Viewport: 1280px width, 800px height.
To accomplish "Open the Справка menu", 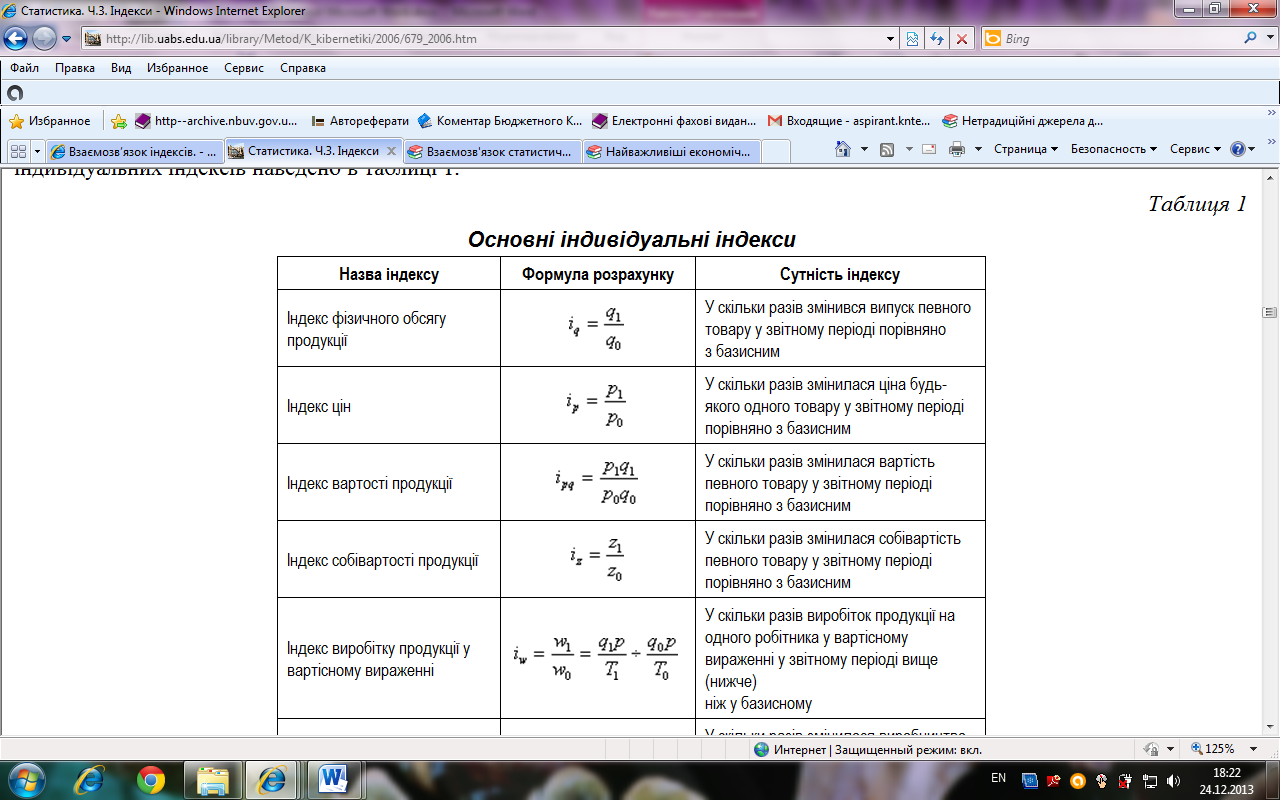I will (303, 68).
